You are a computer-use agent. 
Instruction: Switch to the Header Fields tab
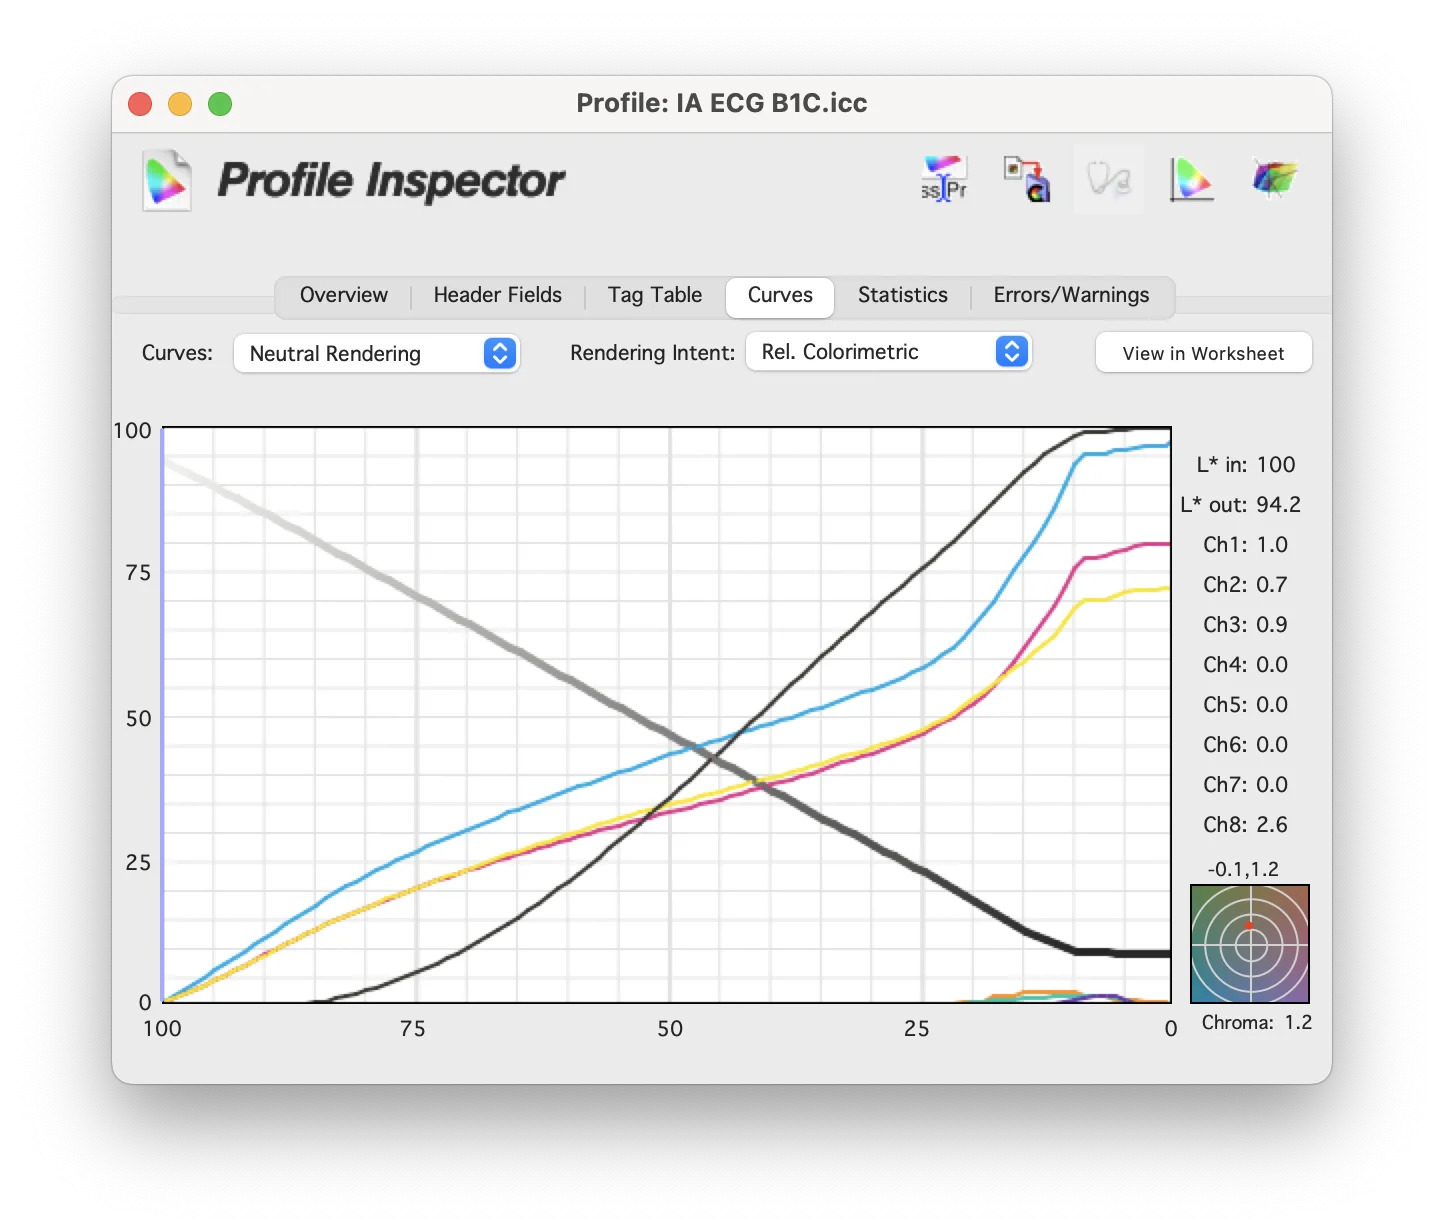coord(497,295)
